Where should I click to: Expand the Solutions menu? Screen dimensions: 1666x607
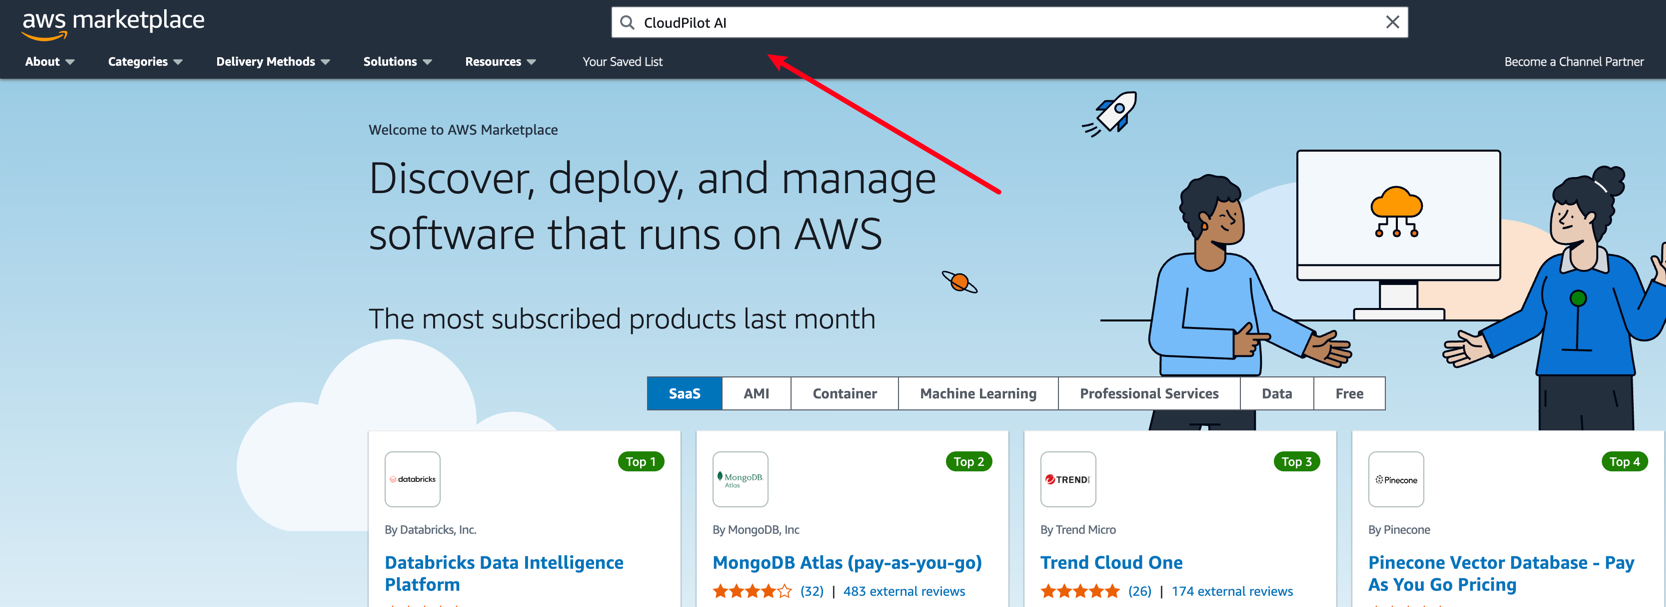pyautogui.click(x=398, y=61)
